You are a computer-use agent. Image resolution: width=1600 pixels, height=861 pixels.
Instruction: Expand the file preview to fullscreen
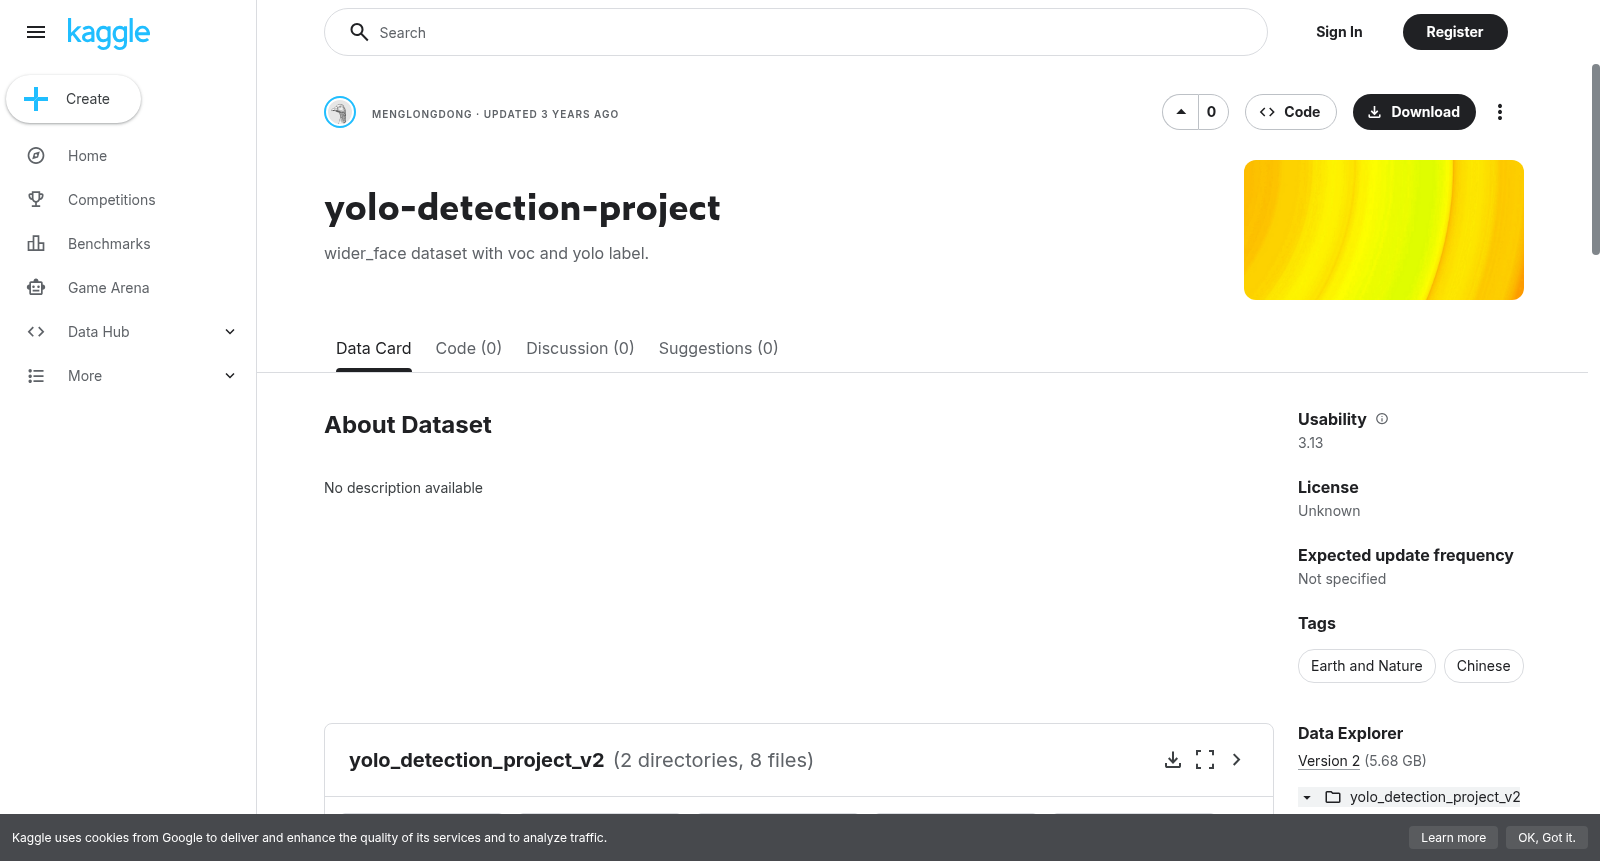point(1205,760)
